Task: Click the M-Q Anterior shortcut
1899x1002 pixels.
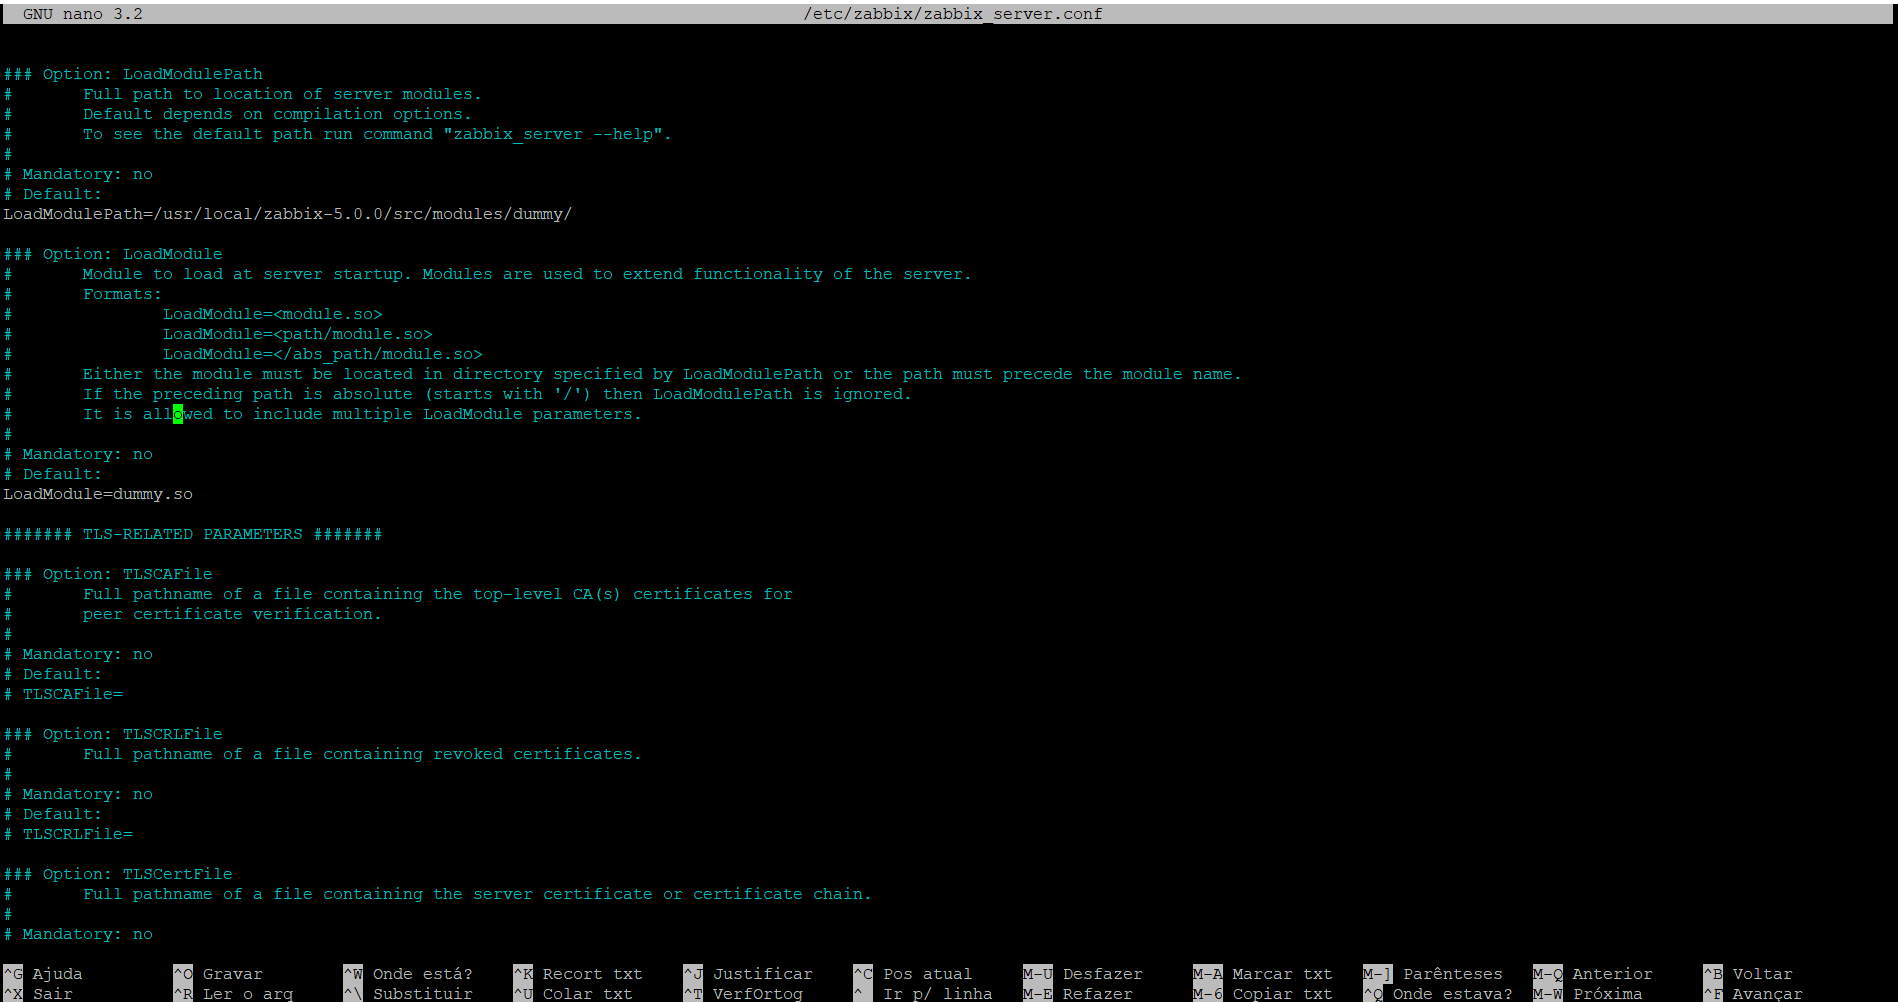Action: click(x=1593, y=974)
